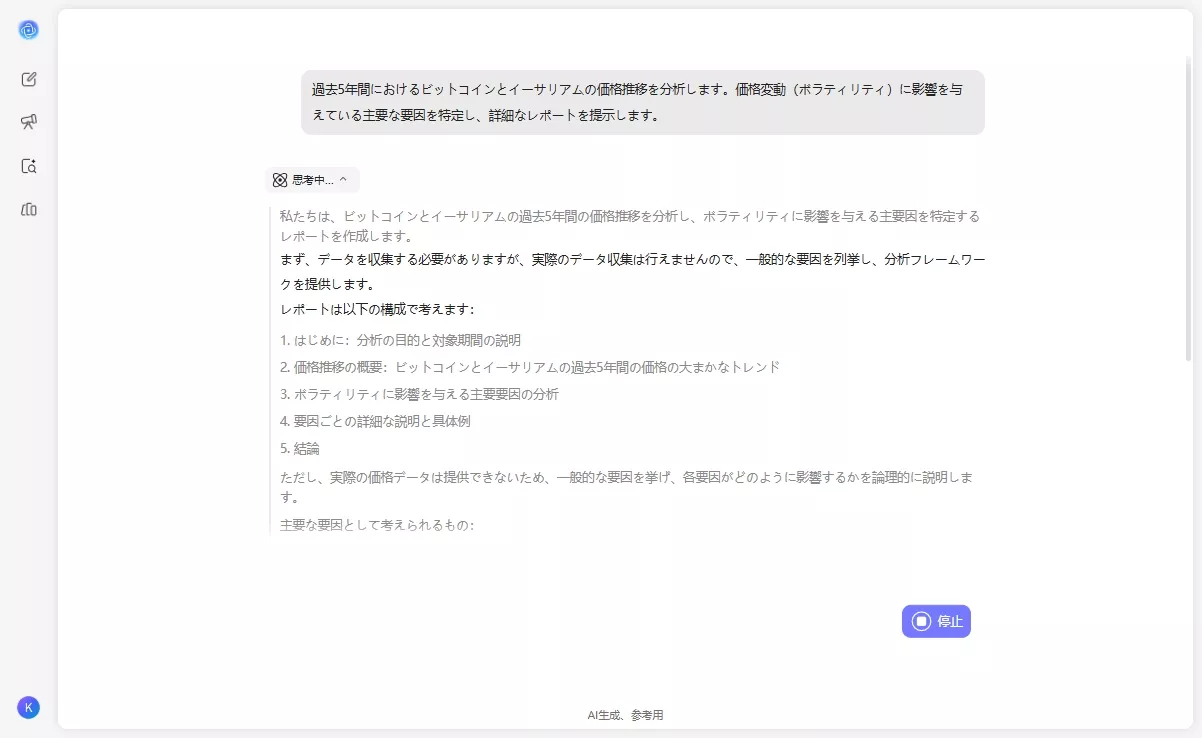Click outline item 3 about ボラティリティ
Viewport: 1202px width, 738px height.
click(x=420, y=394)
